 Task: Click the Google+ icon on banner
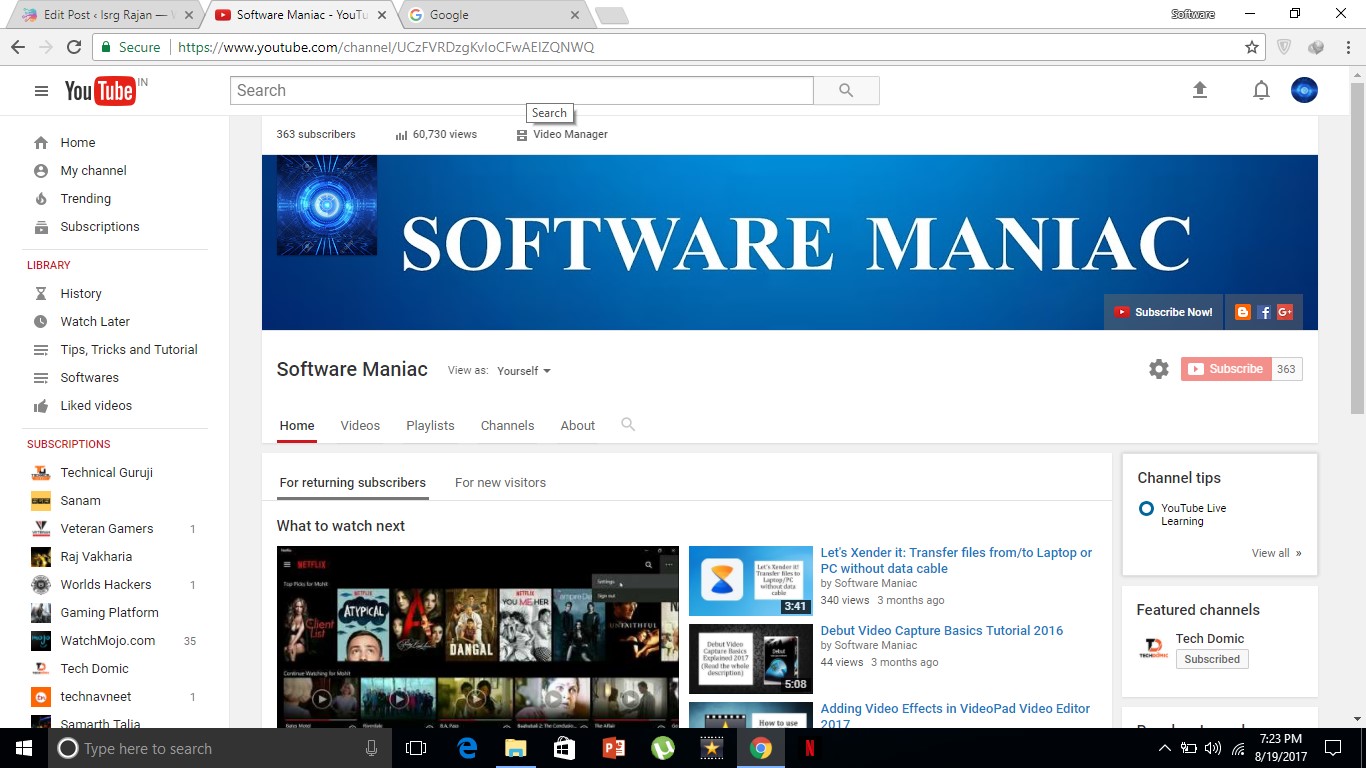tap(1285, 312)
